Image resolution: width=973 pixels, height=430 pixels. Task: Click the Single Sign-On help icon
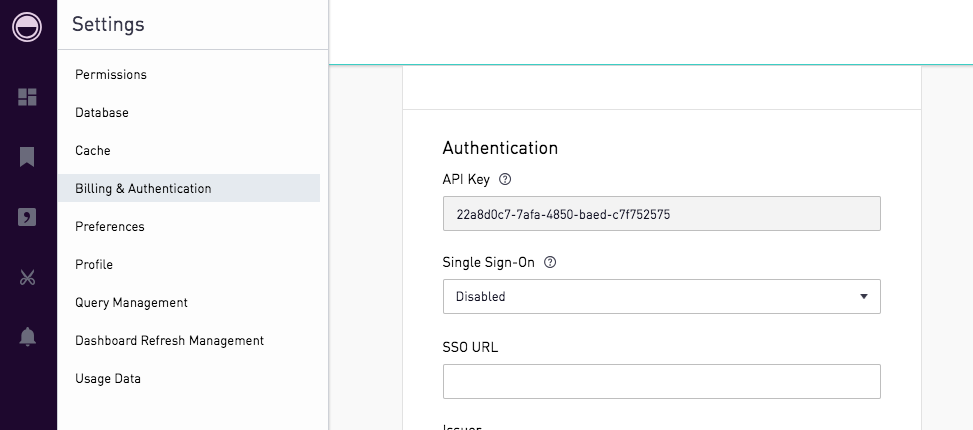tap(549, 262)
